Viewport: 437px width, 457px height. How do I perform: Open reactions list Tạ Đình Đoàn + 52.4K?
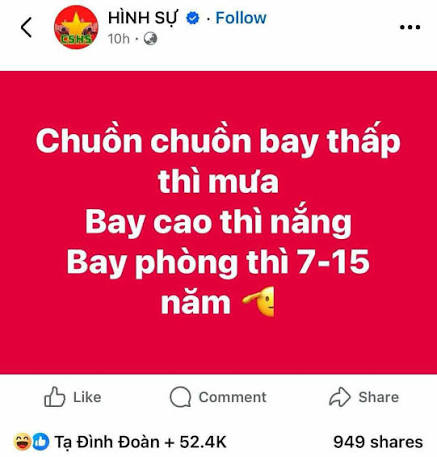140,442
